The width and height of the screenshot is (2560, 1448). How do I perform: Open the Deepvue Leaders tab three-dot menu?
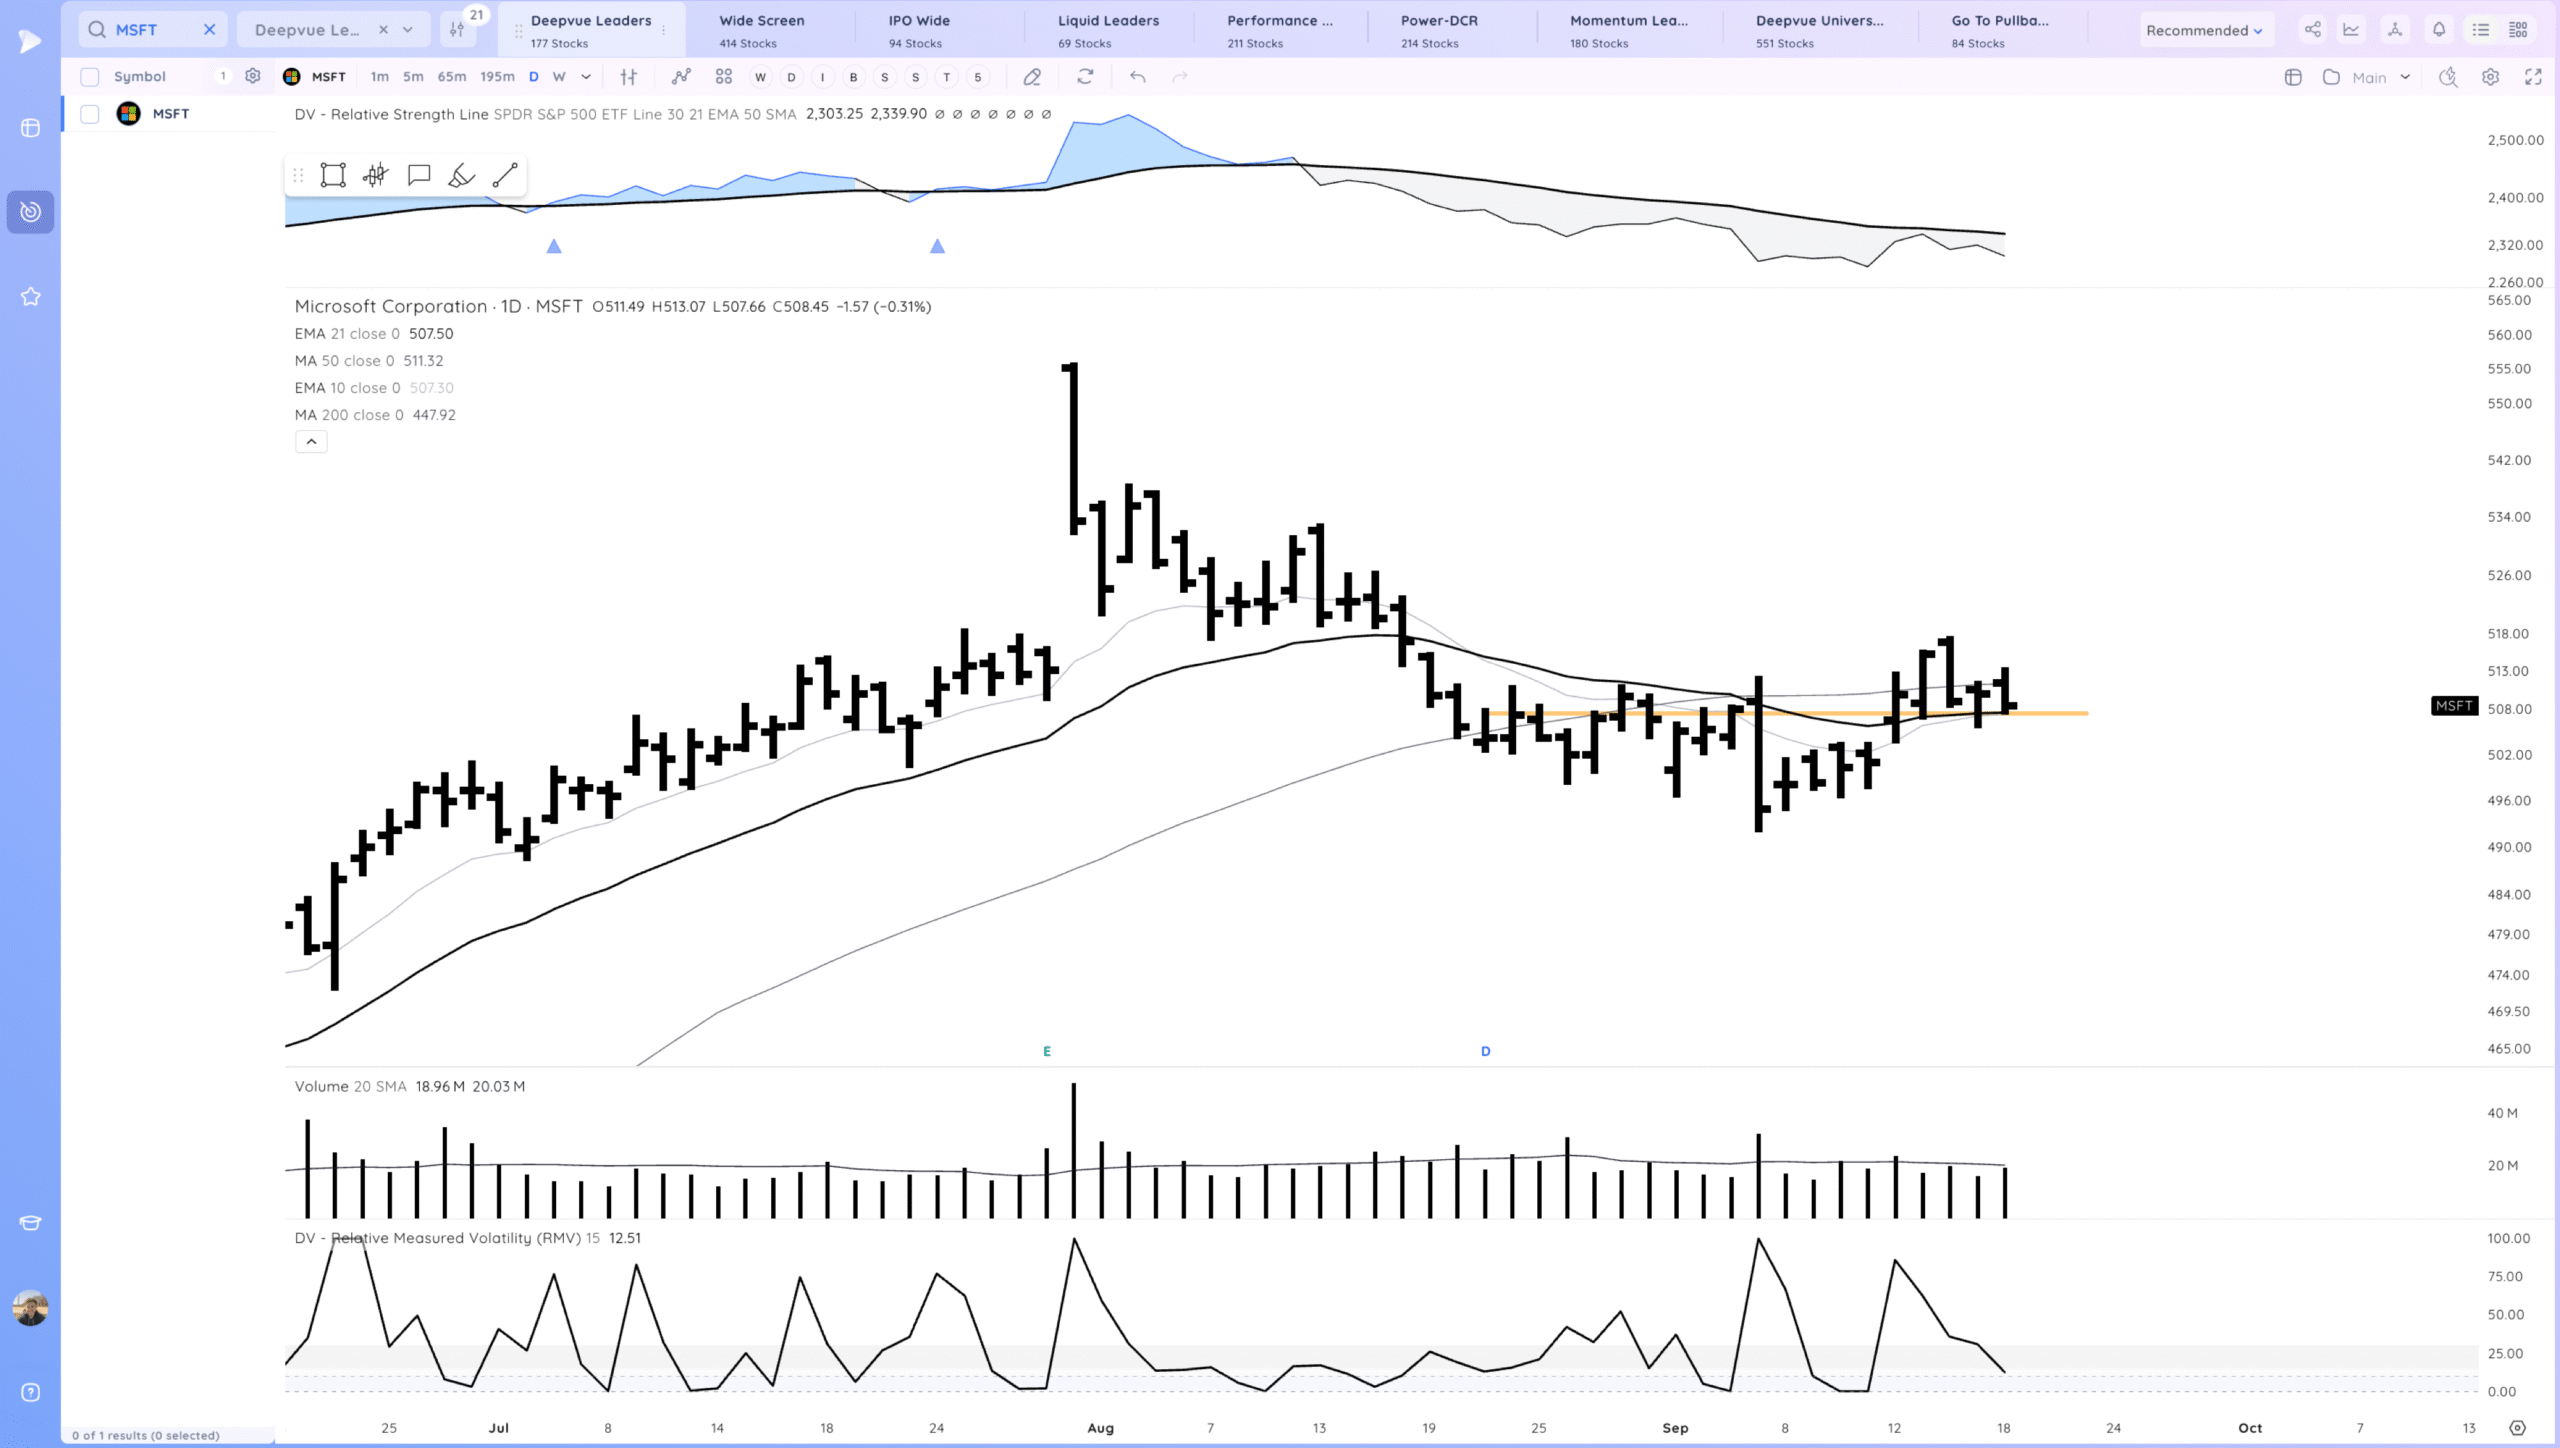tap(664, 30)
